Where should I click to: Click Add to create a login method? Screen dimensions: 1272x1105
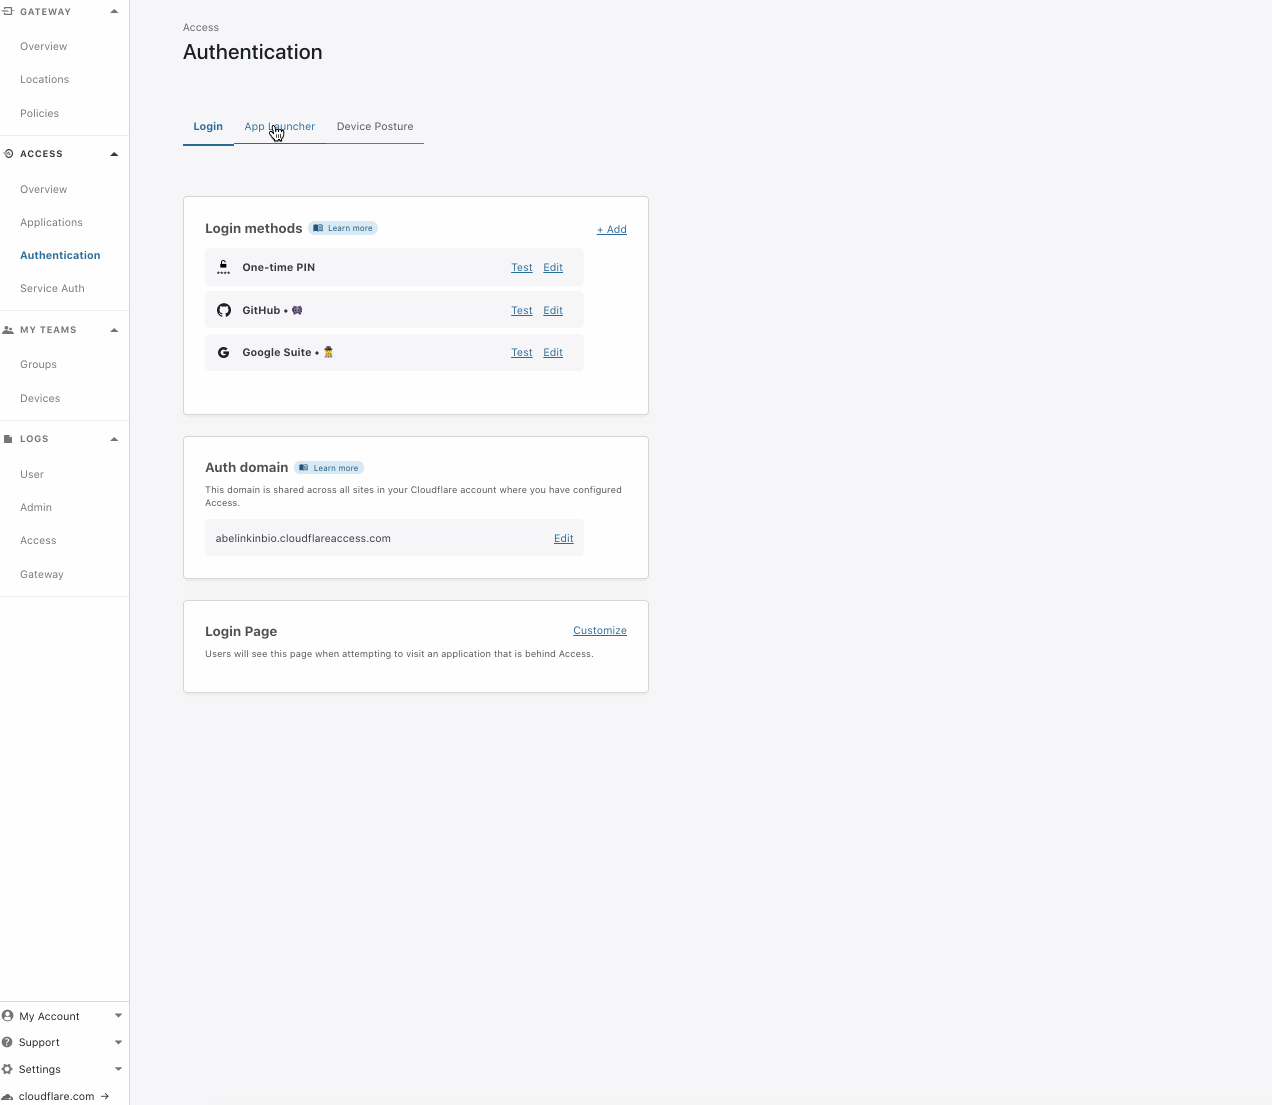tap(611, 229)
